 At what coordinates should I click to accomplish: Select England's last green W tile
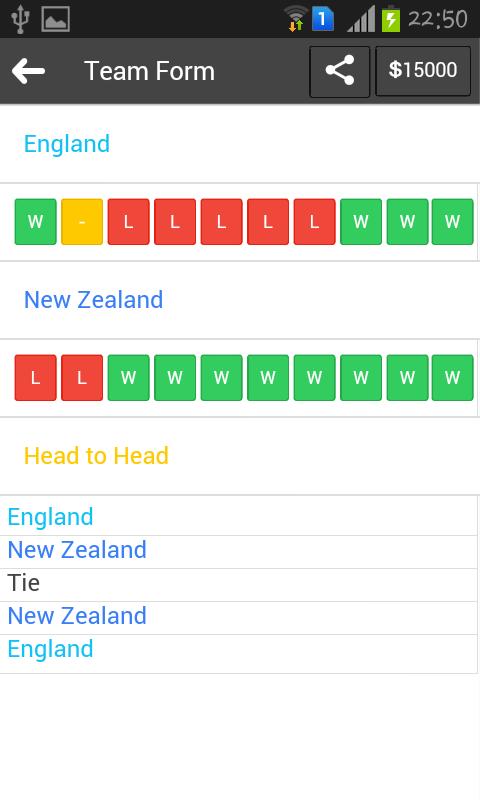pyautogui.click(x=452, y=222)
